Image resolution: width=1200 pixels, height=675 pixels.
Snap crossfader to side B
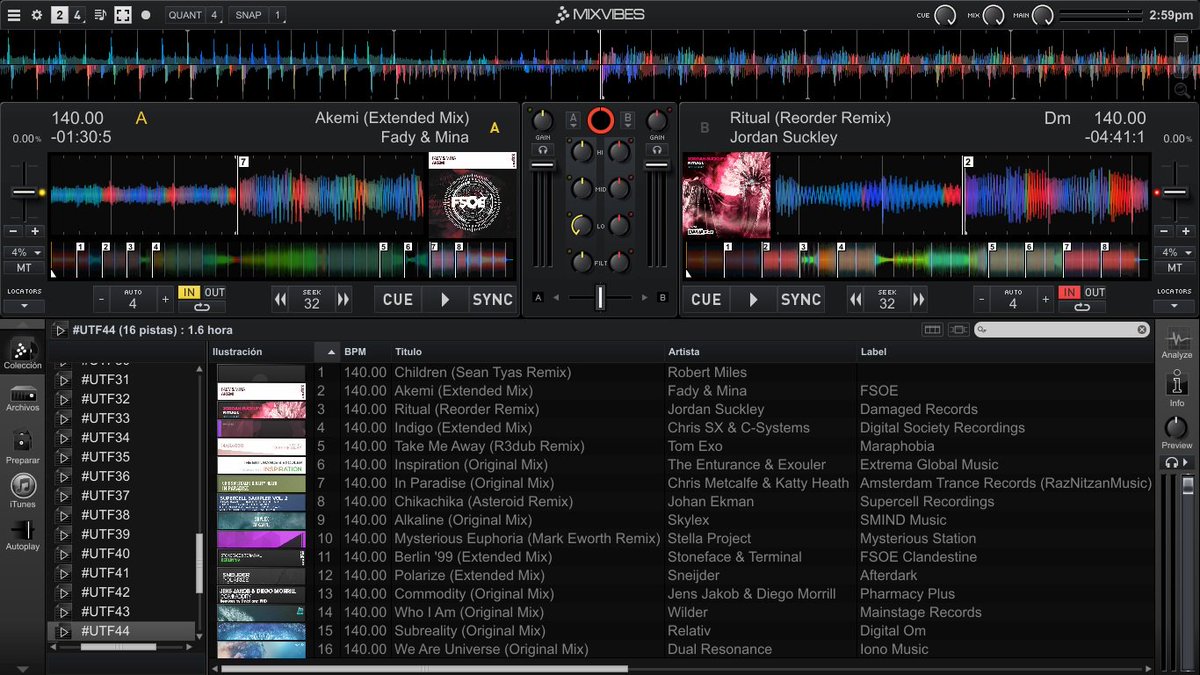point(663,298)
